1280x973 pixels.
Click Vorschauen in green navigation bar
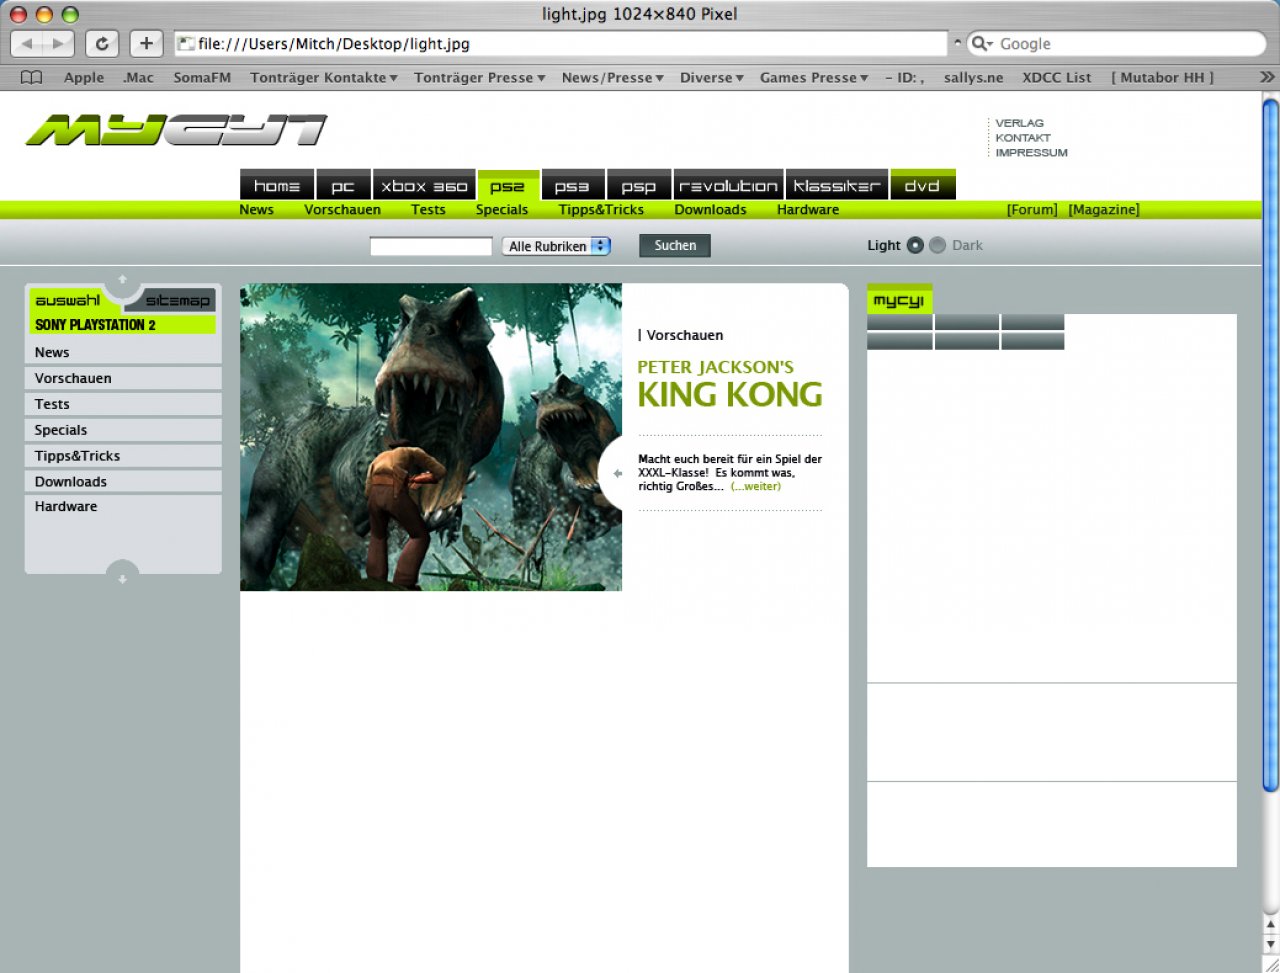click(x=342, y=210)
